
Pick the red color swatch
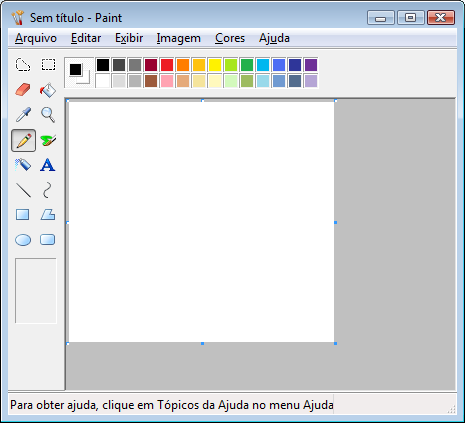pos(167,65)
